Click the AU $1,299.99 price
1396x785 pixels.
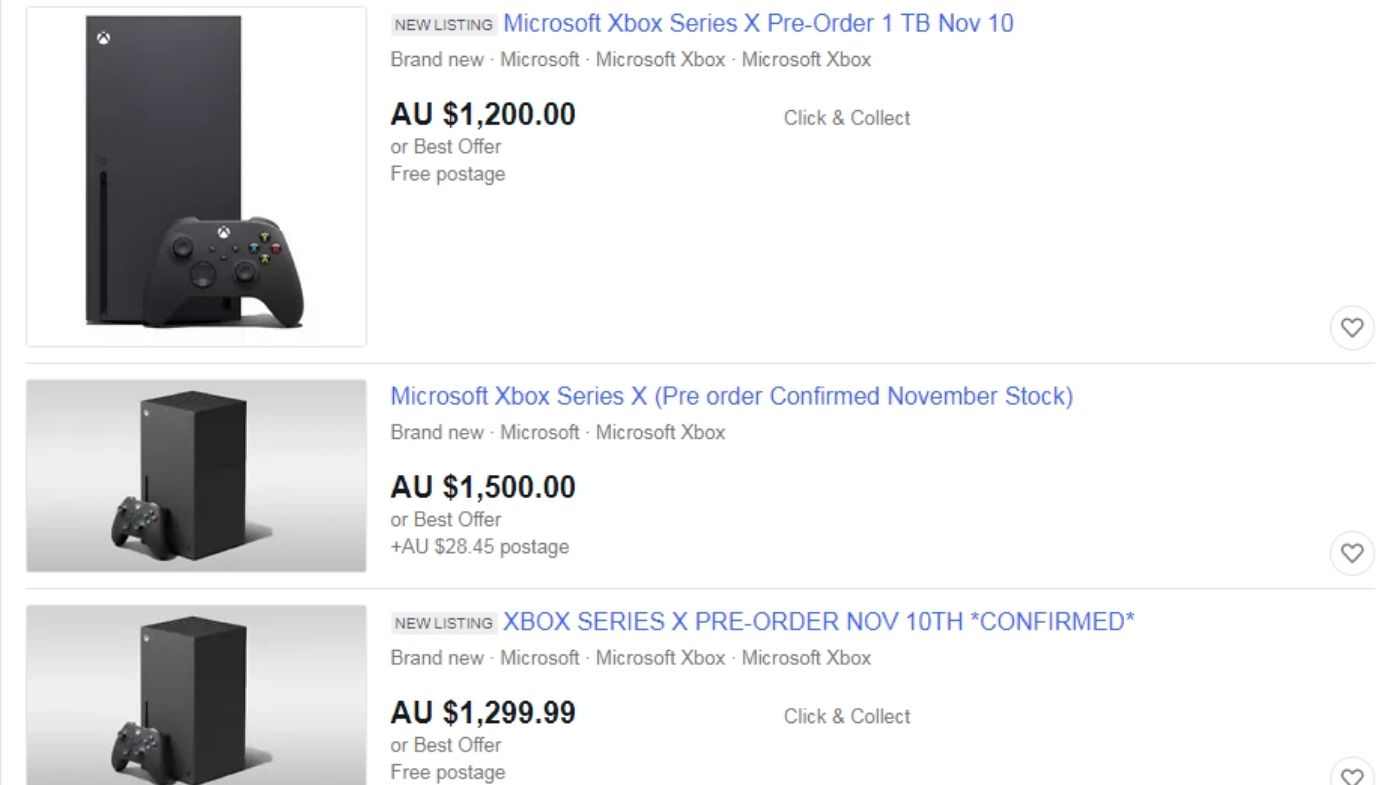[483, 713]
